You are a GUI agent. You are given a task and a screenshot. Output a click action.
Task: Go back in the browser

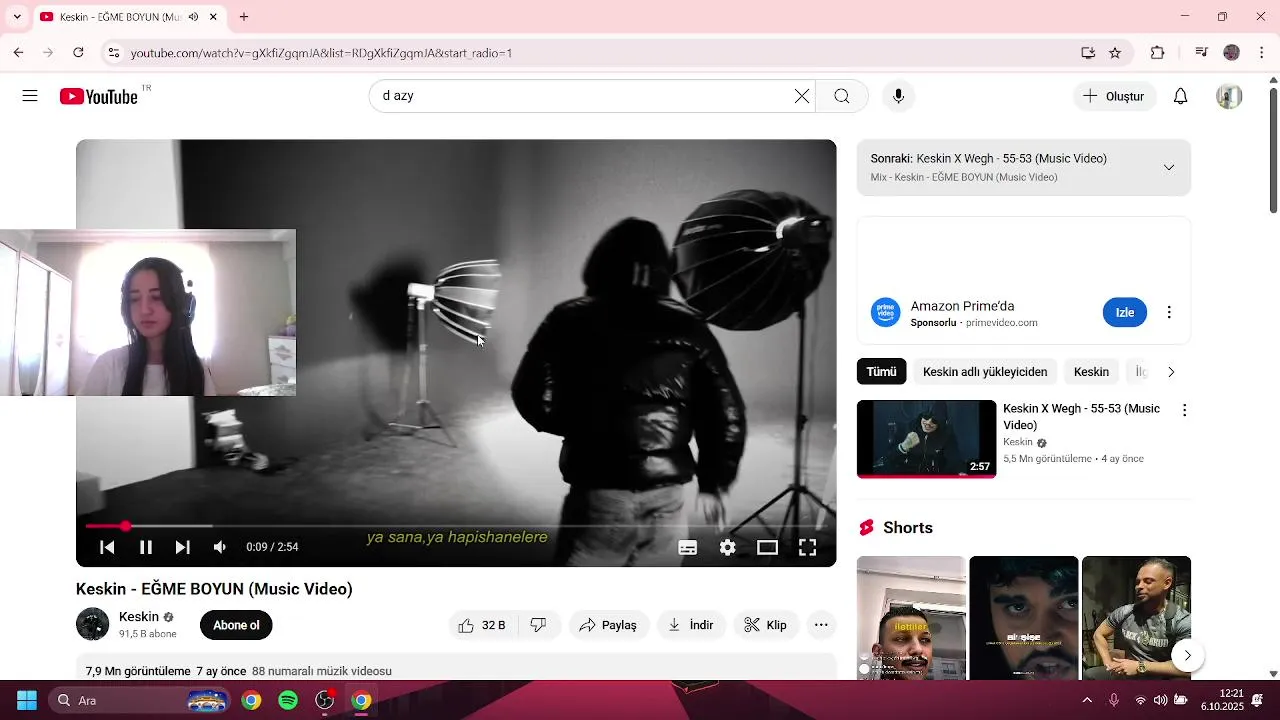[18, 52]
